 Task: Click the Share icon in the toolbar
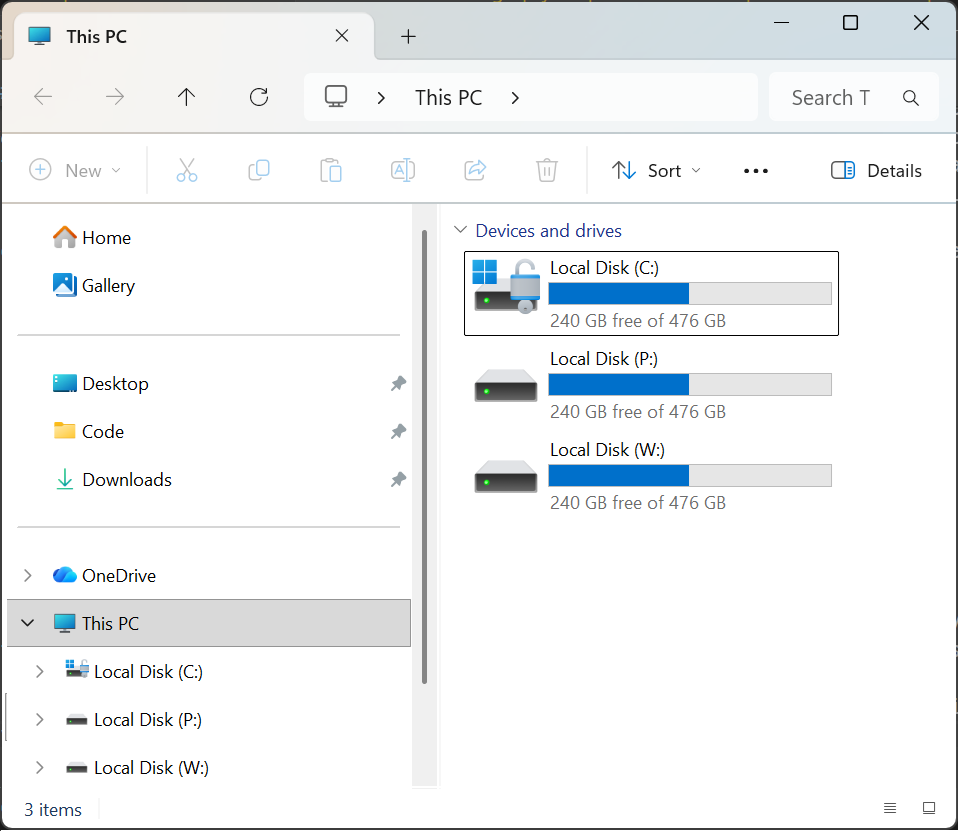tap(475, 170)
